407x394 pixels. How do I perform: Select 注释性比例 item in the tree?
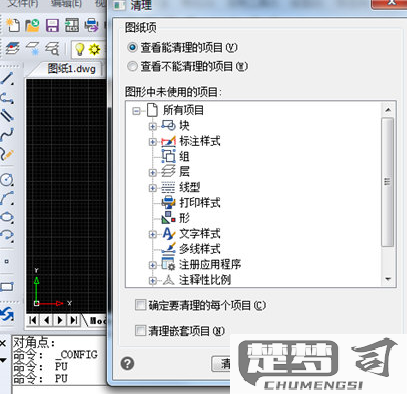tap(205, 280)
